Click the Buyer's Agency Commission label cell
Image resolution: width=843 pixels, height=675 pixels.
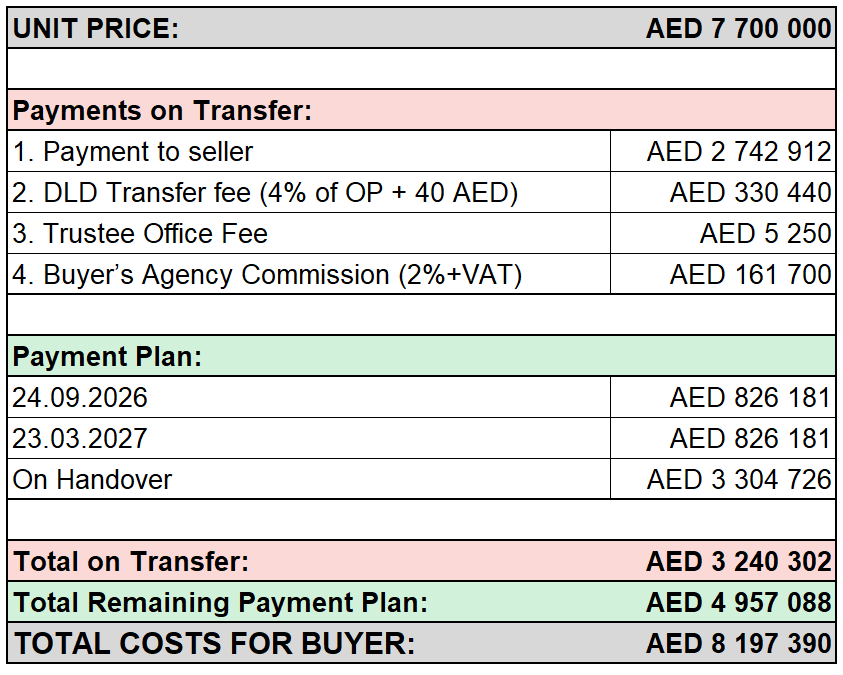point(309,274)
